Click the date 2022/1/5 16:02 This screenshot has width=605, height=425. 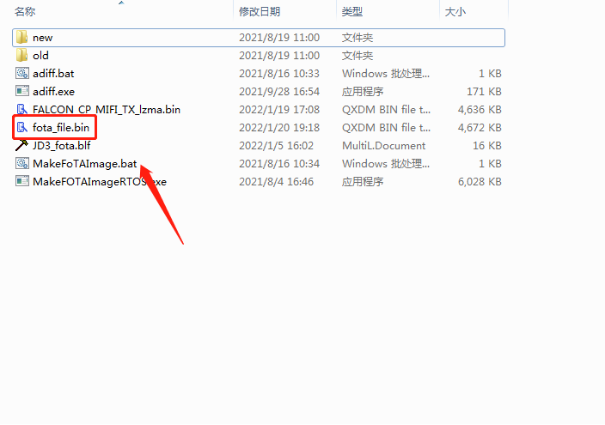click(276, 146)
